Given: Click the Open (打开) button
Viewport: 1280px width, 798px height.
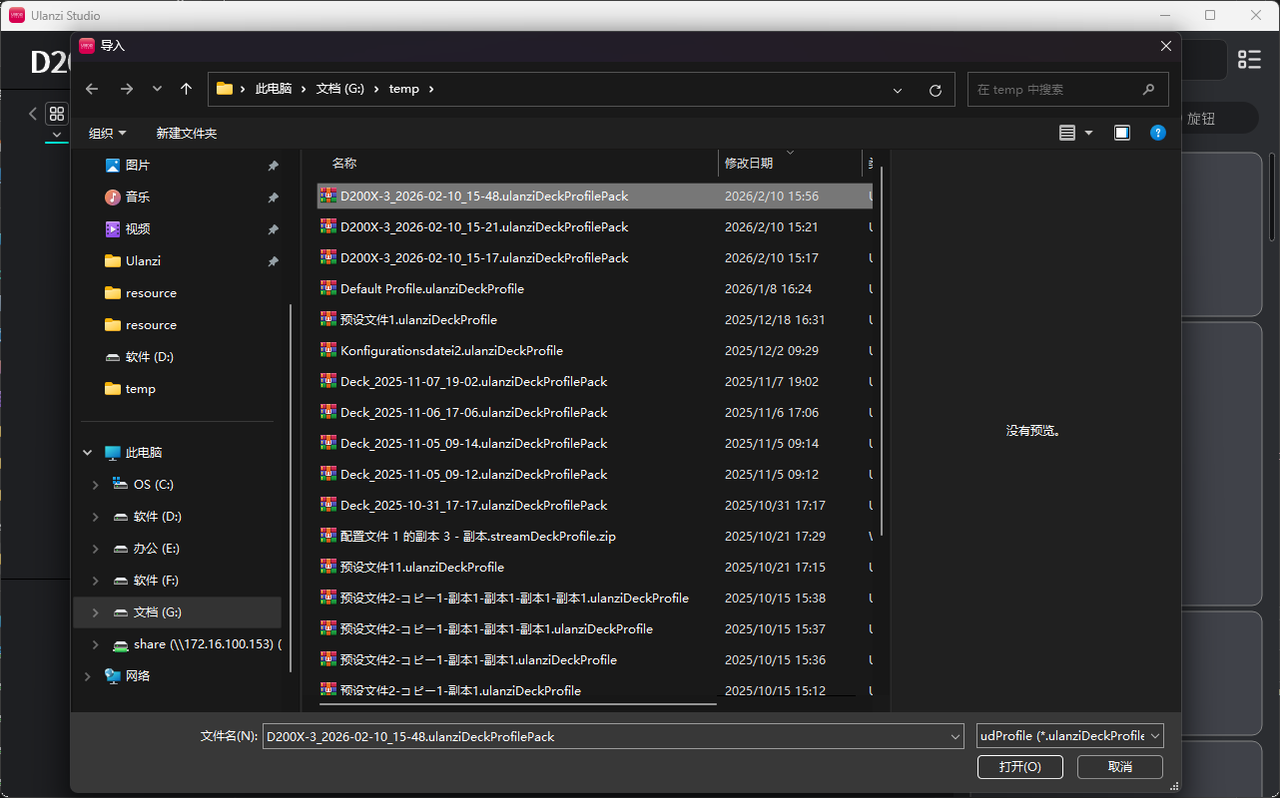Looking at the screenshot, I should coord(1020,767).
